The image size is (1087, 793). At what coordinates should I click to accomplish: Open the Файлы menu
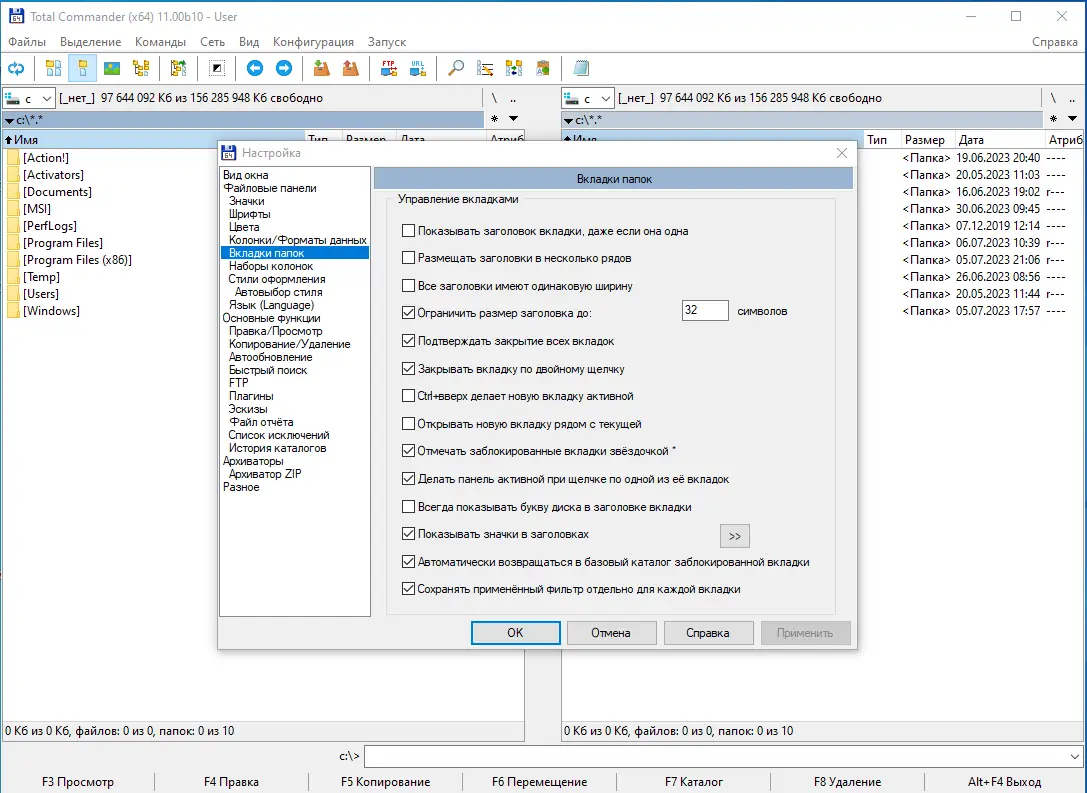[27, 42]
